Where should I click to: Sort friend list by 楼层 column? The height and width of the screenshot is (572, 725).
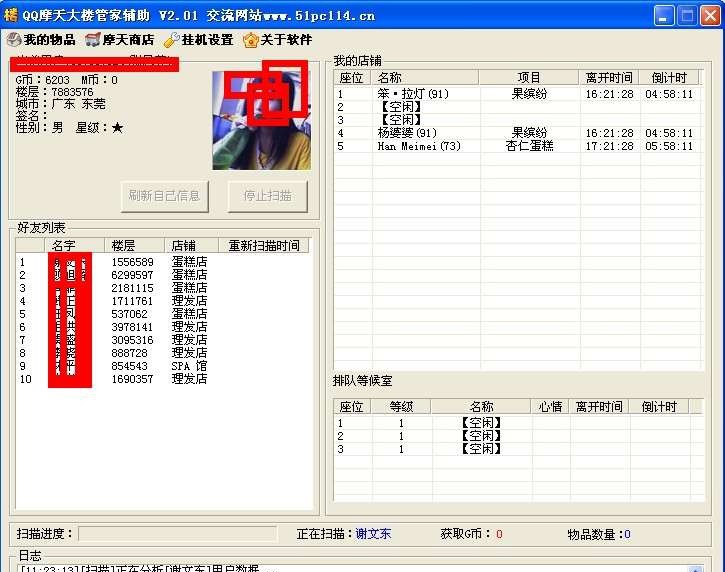click(134, 245)
